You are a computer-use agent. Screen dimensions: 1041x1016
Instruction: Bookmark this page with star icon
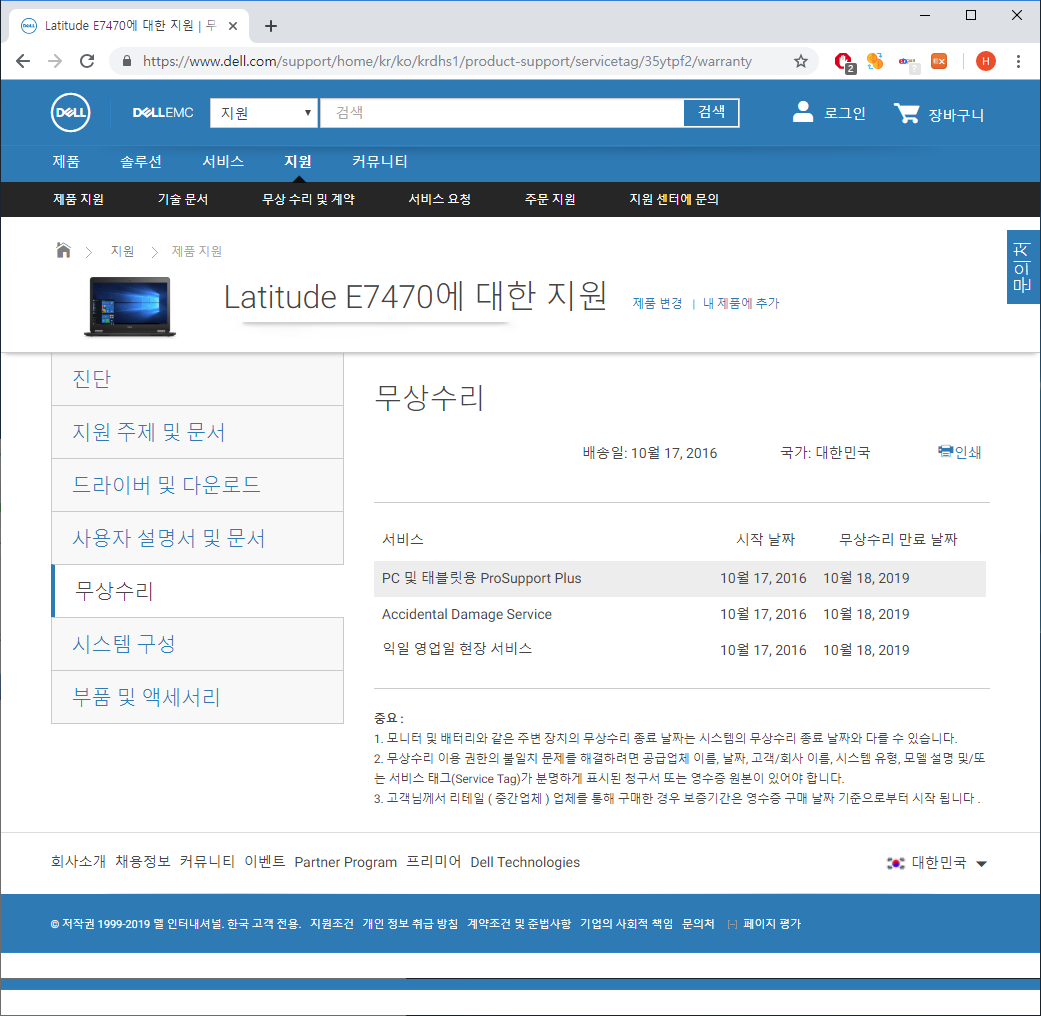click(801, 61)
